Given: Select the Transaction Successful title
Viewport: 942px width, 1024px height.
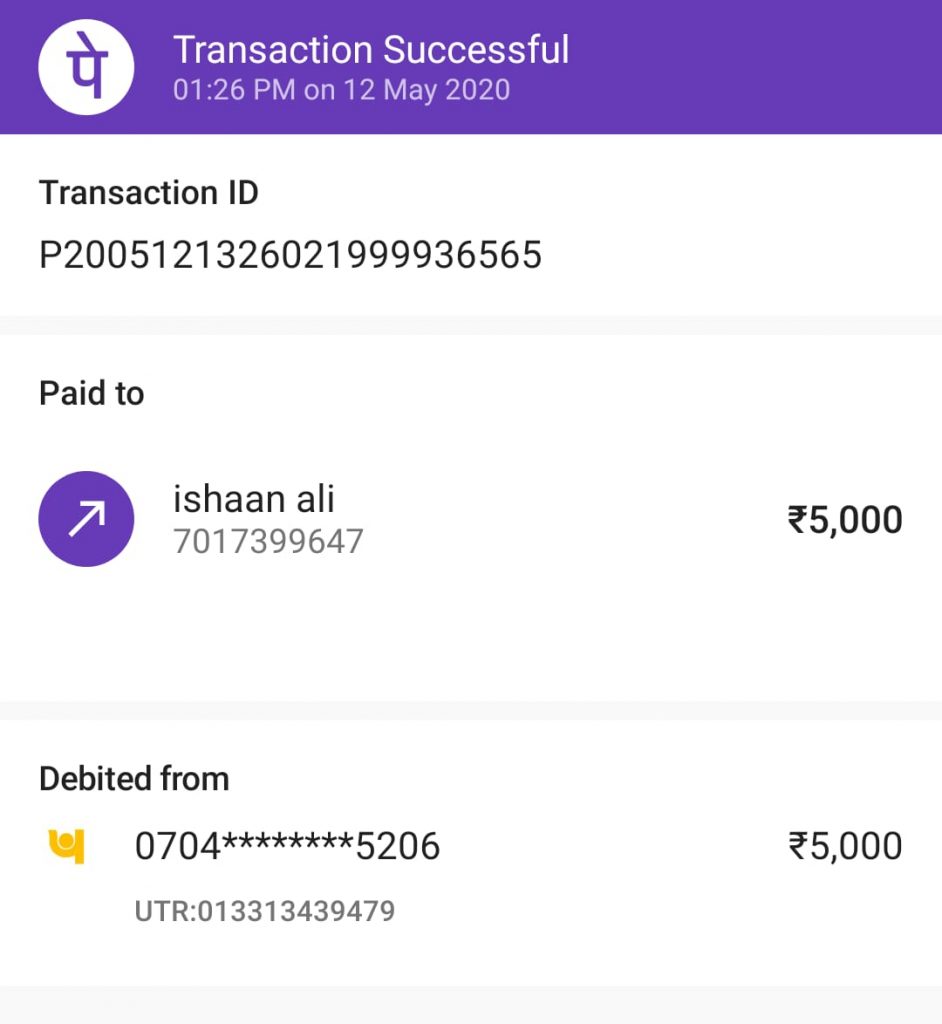Looking at the screenshot, I should pos(371,49).
